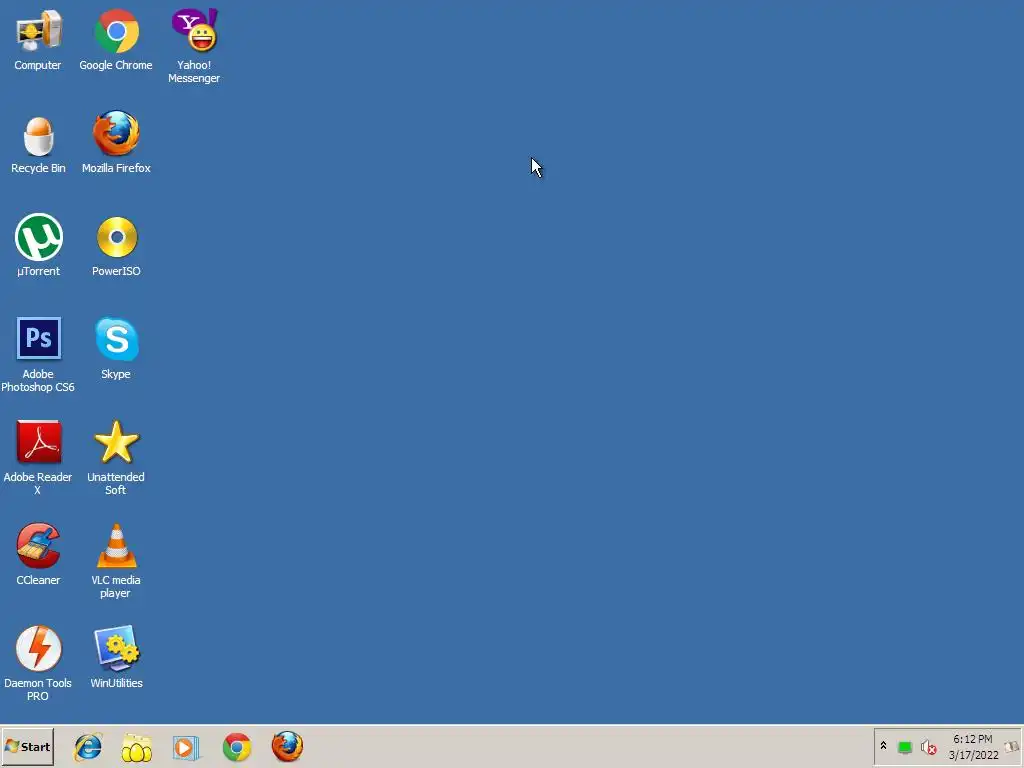The width and height of the screenshot is (1024, 768).
Task: Click the show desktop tray icon
Action: click(1012, 747)
